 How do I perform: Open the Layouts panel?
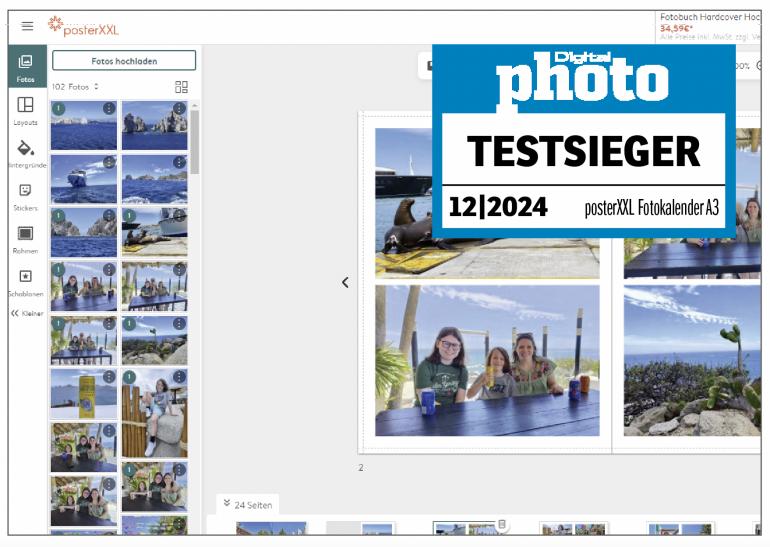pyautogui.click(x=25, y=111)
